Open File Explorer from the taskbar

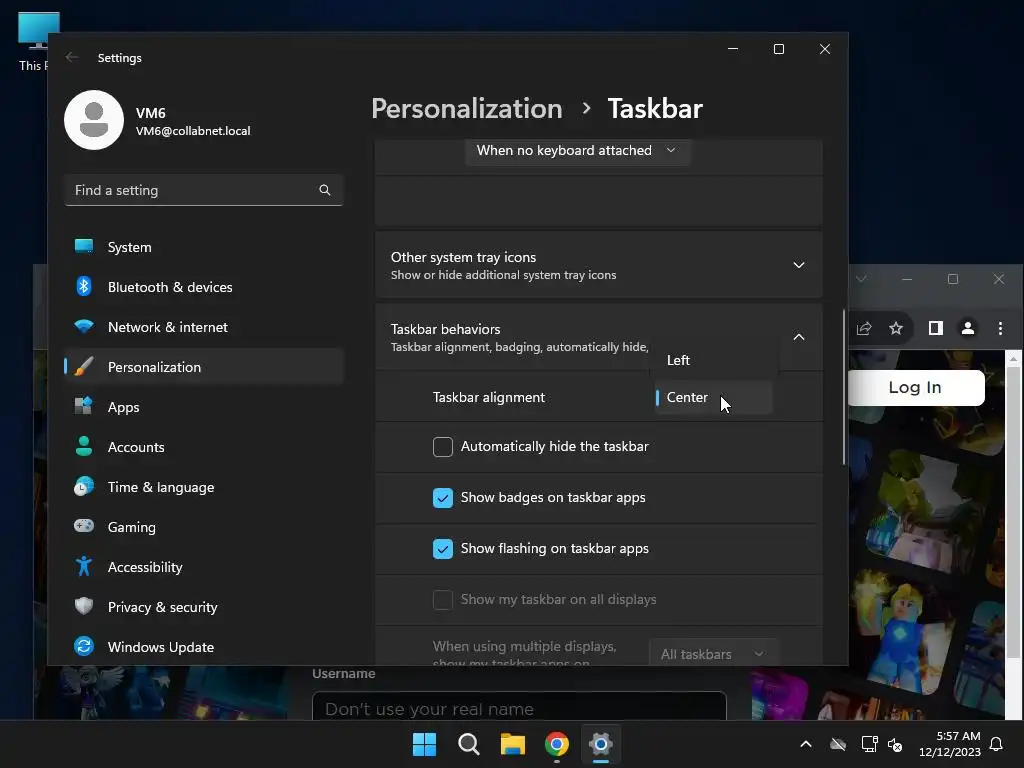[x=513, y=744]
